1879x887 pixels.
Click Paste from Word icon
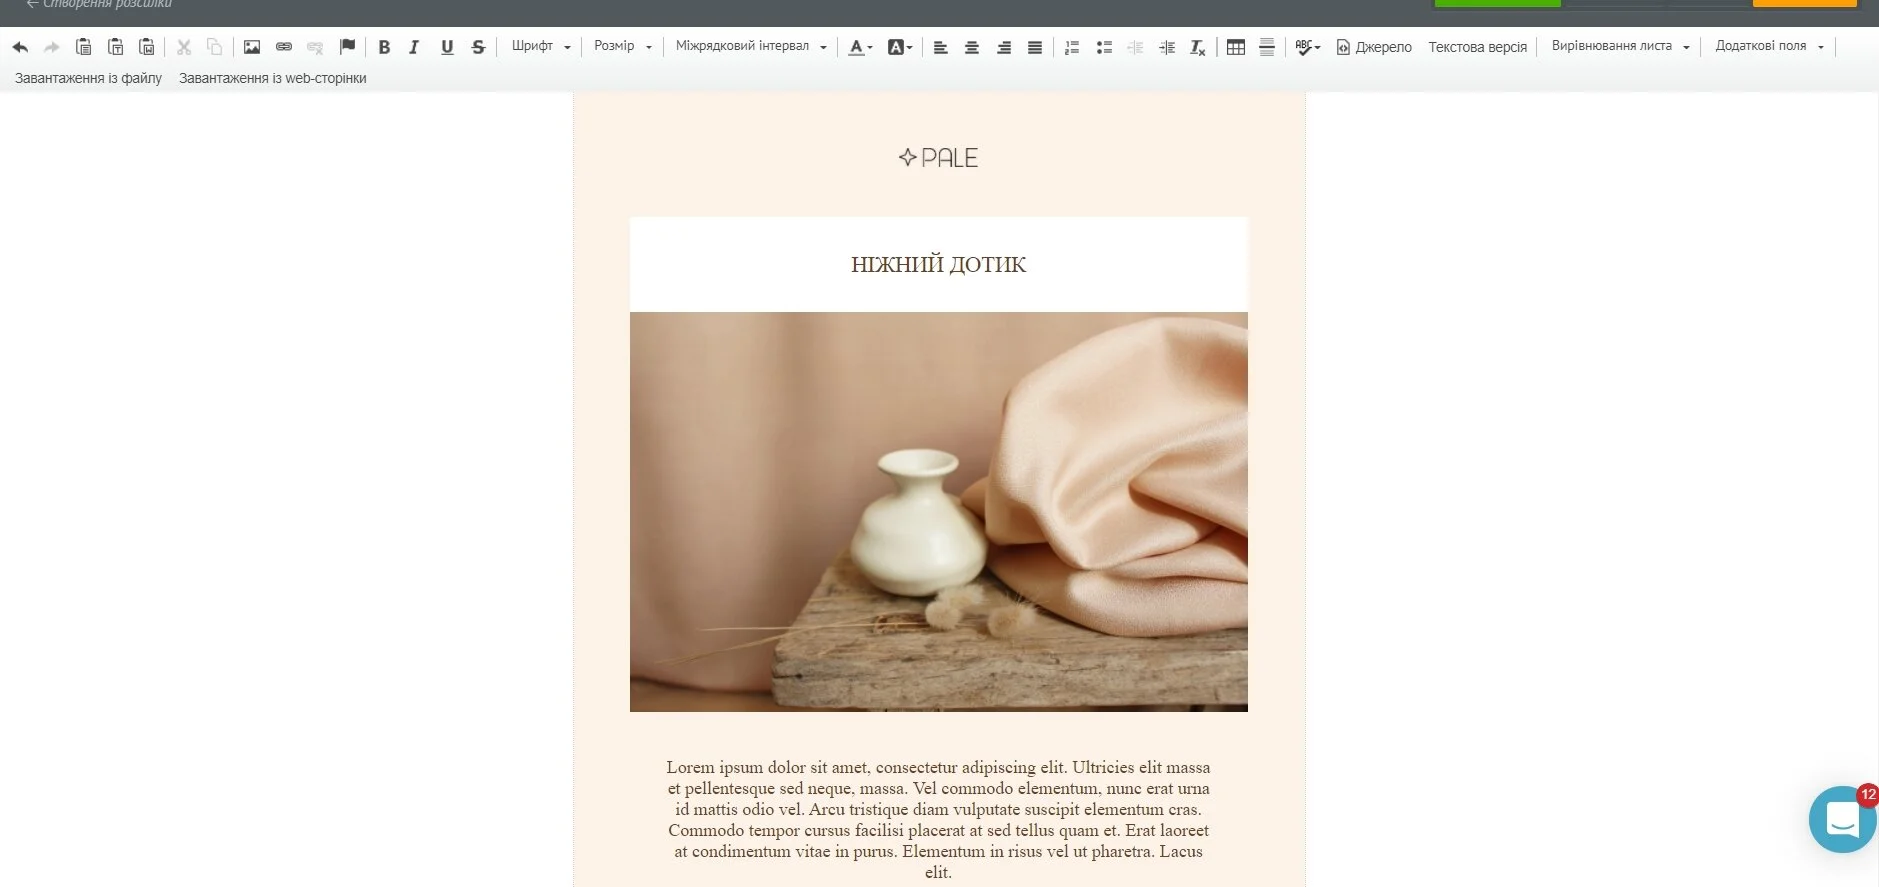(147, 47)
